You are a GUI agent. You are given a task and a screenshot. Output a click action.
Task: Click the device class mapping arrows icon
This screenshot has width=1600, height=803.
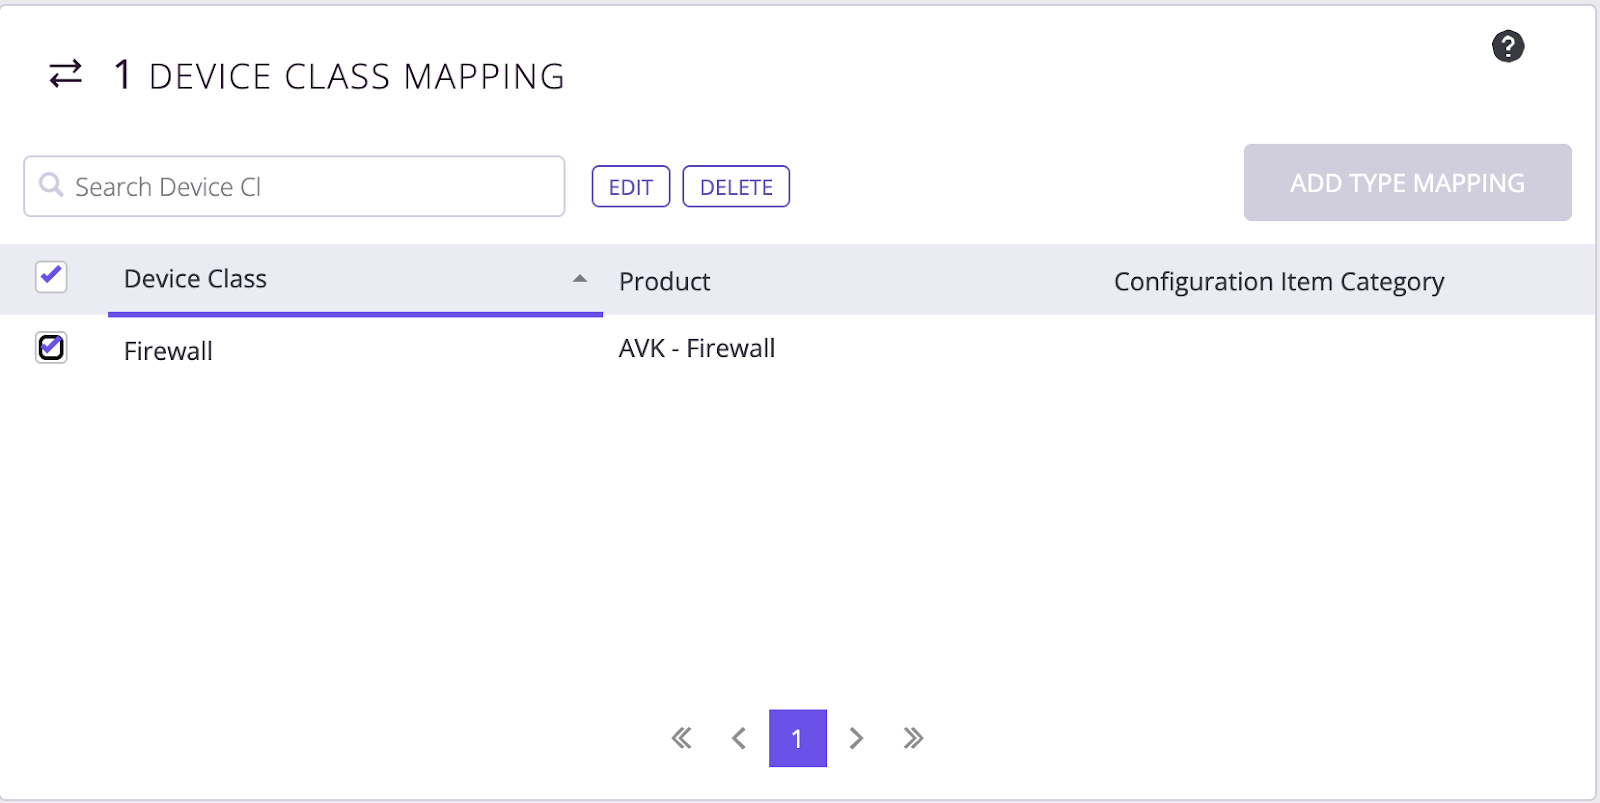[66, 74]
